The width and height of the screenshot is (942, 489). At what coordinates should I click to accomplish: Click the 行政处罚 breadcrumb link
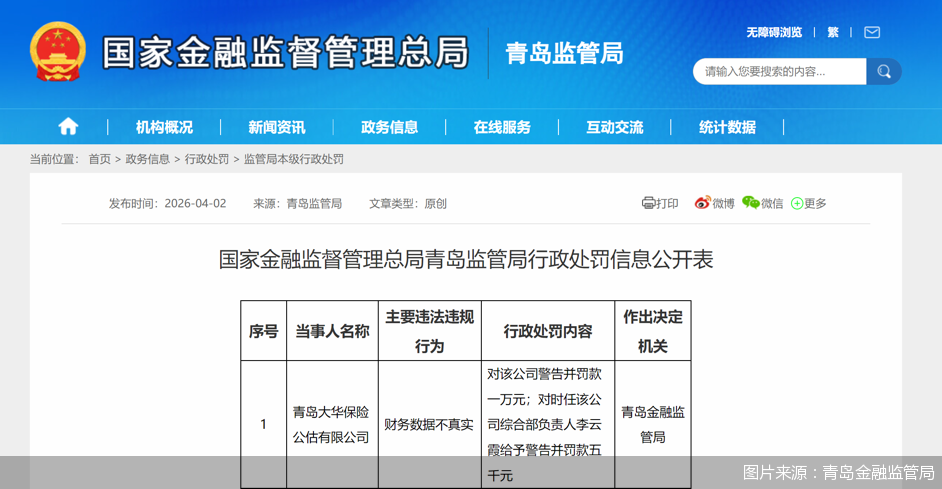click(x=207, y=159)
